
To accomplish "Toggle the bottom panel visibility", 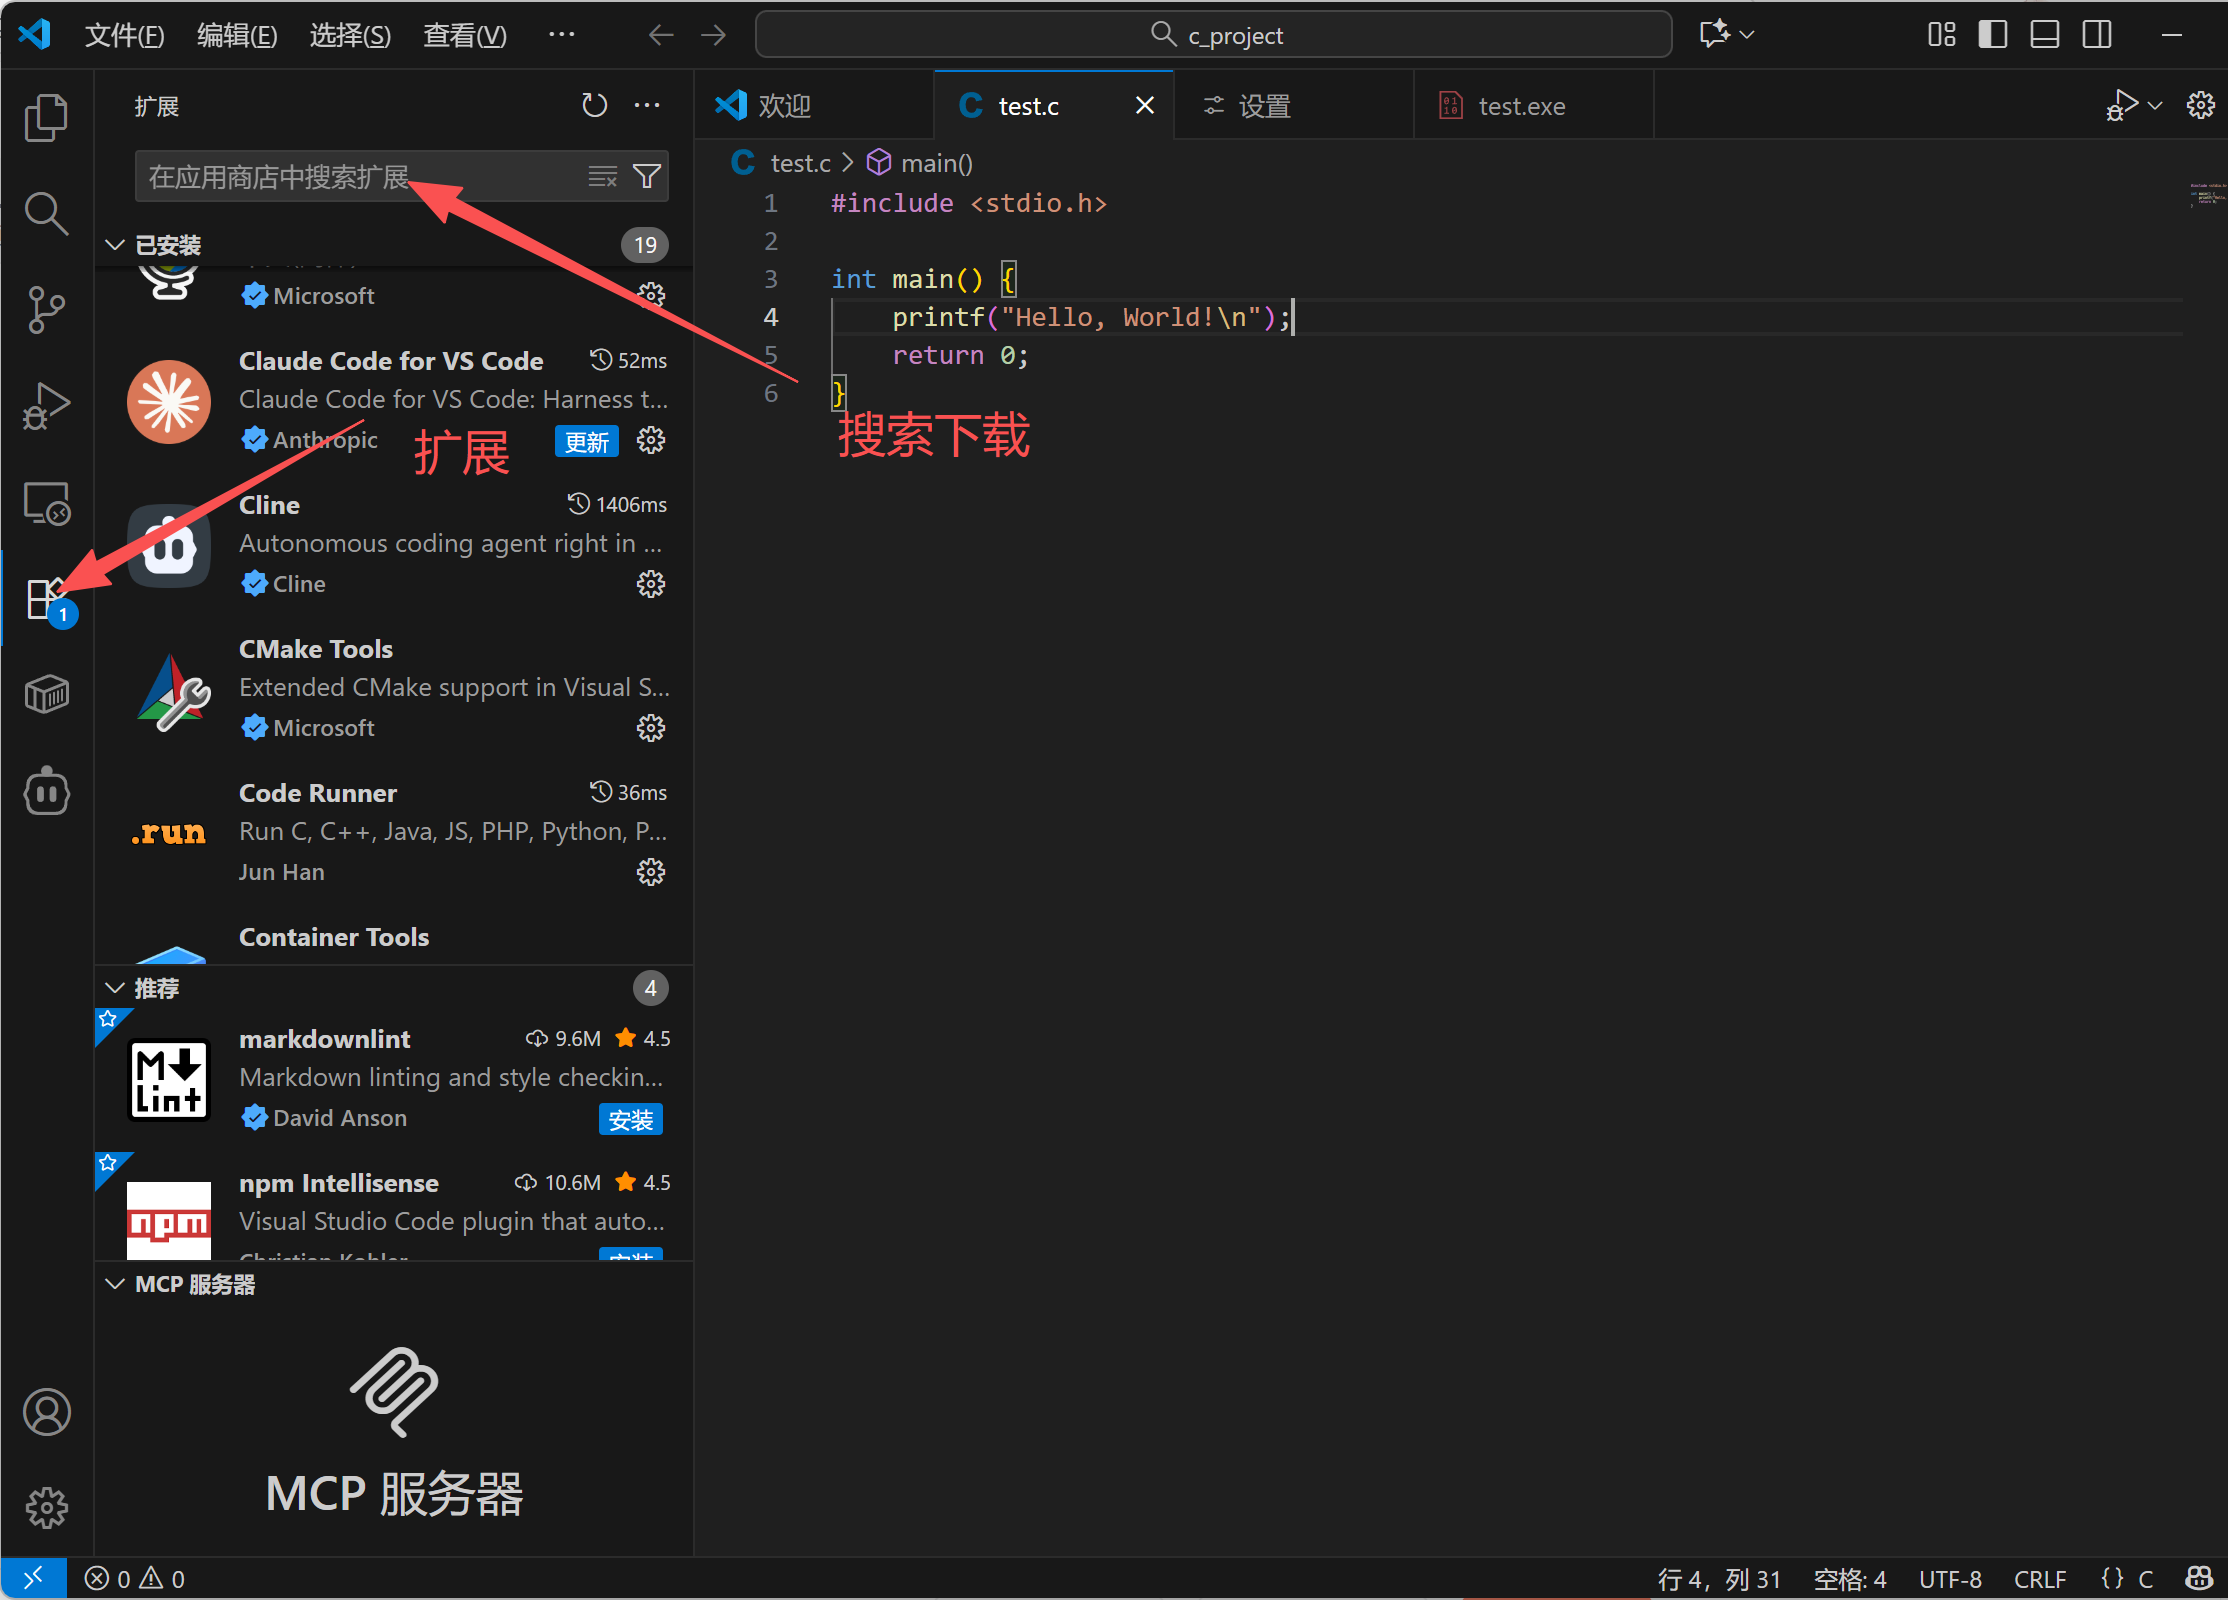I will click(2044, 33).
